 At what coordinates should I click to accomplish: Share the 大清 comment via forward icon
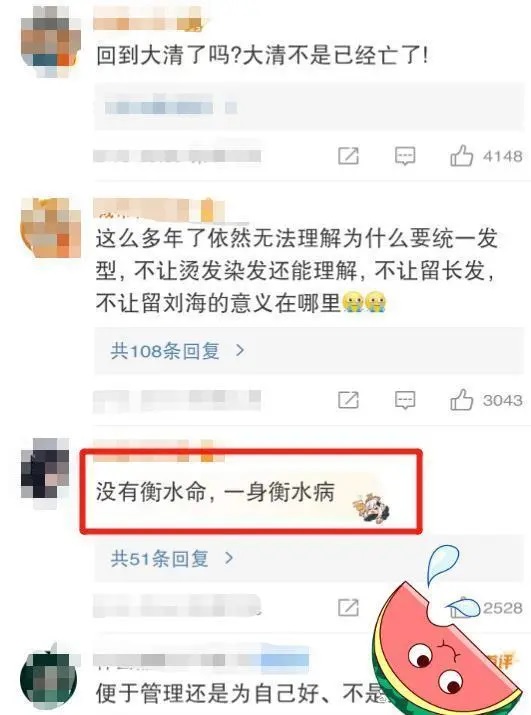pyautogui.click(x=348, y=156)
